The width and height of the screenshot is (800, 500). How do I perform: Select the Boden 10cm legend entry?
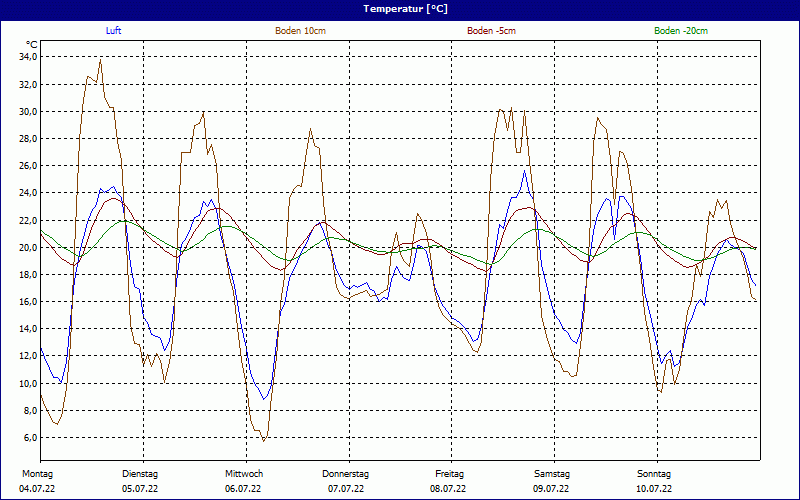(x=300, y=31)
